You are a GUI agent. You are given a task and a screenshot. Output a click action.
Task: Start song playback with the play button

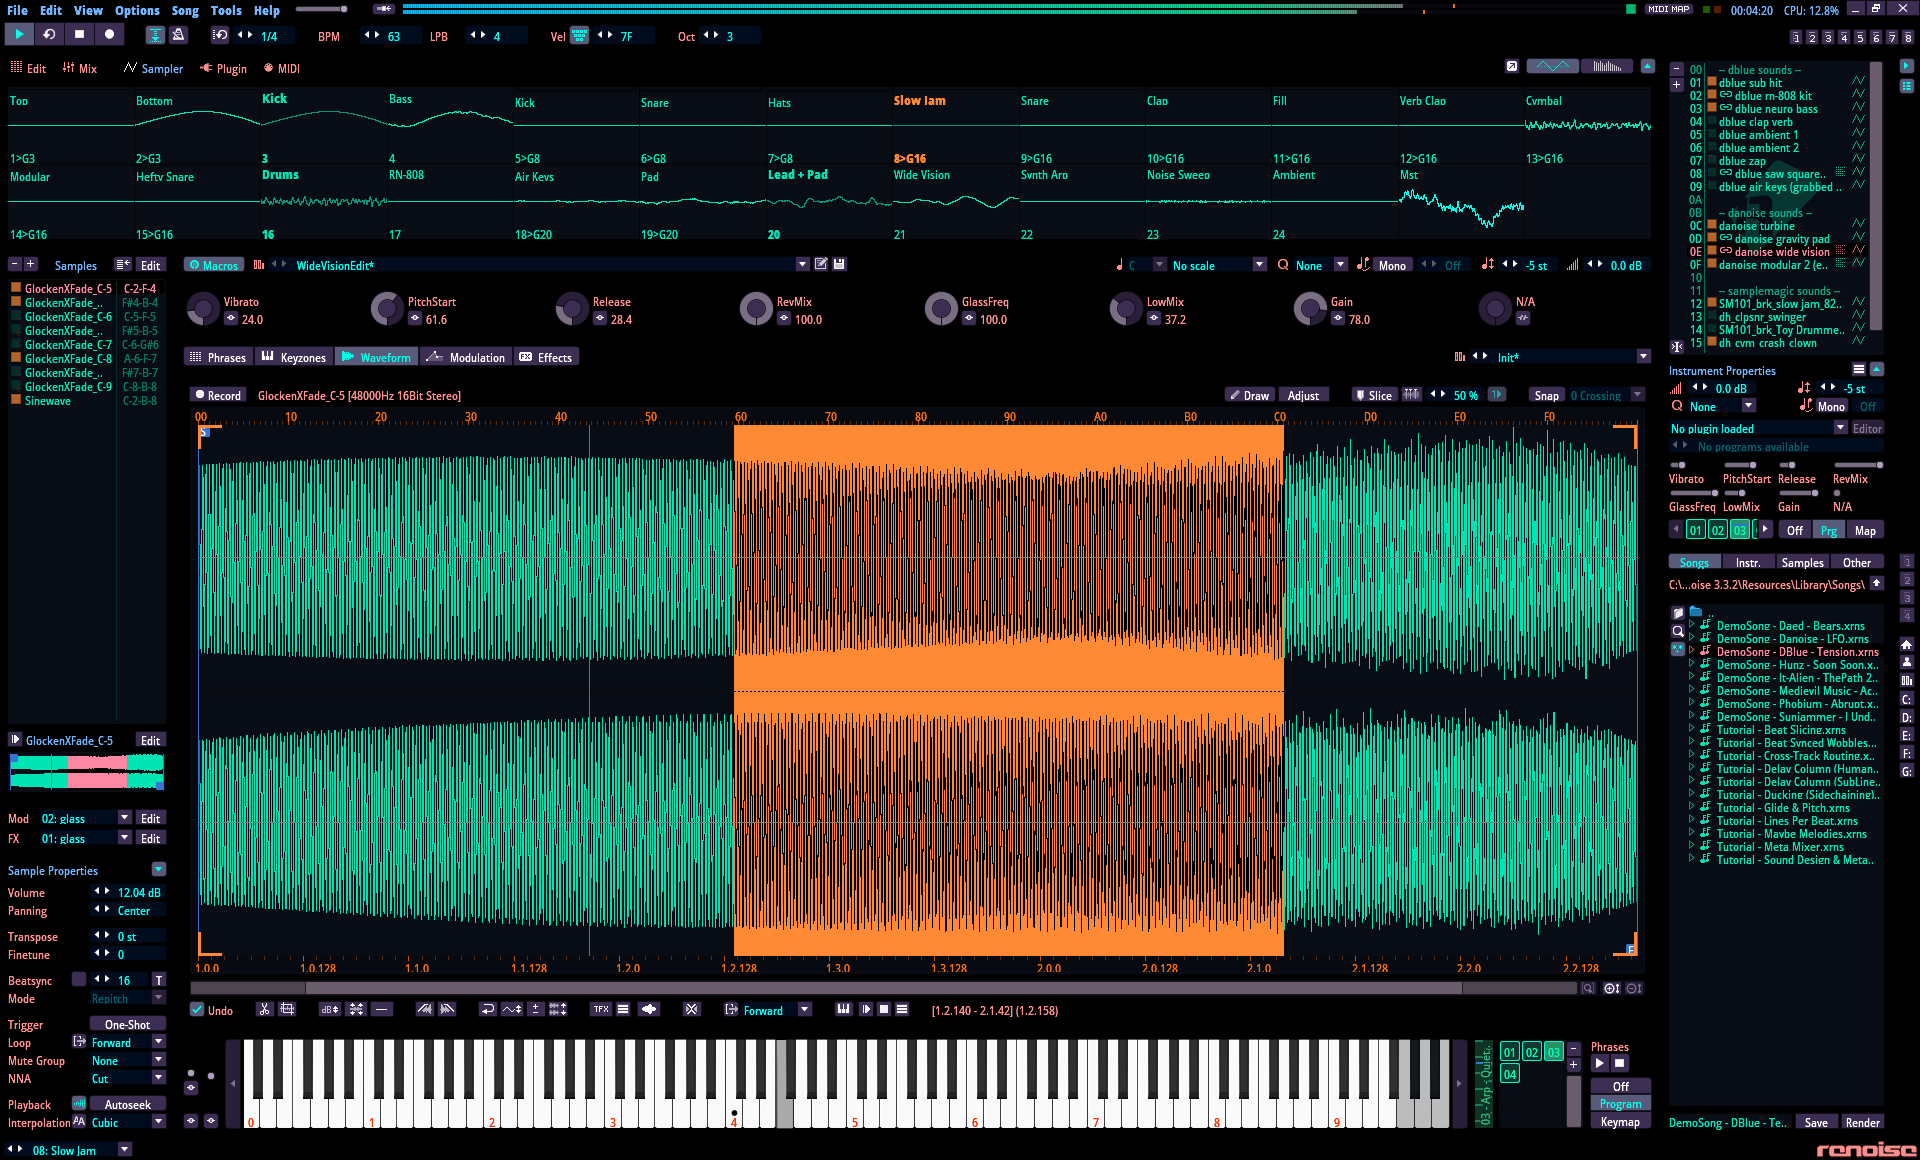tap(19, 35)
